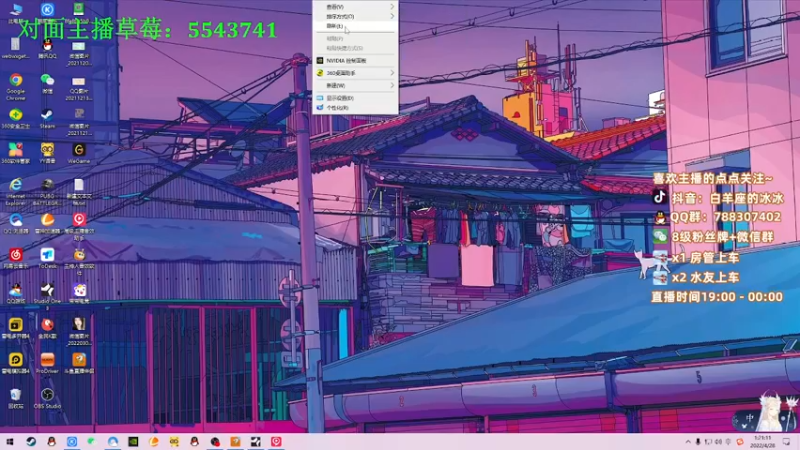Expand the 查看(V) submenu
The height and width of the screenshot is (450, 800).
pyautogui.click(x=355, y=7)
